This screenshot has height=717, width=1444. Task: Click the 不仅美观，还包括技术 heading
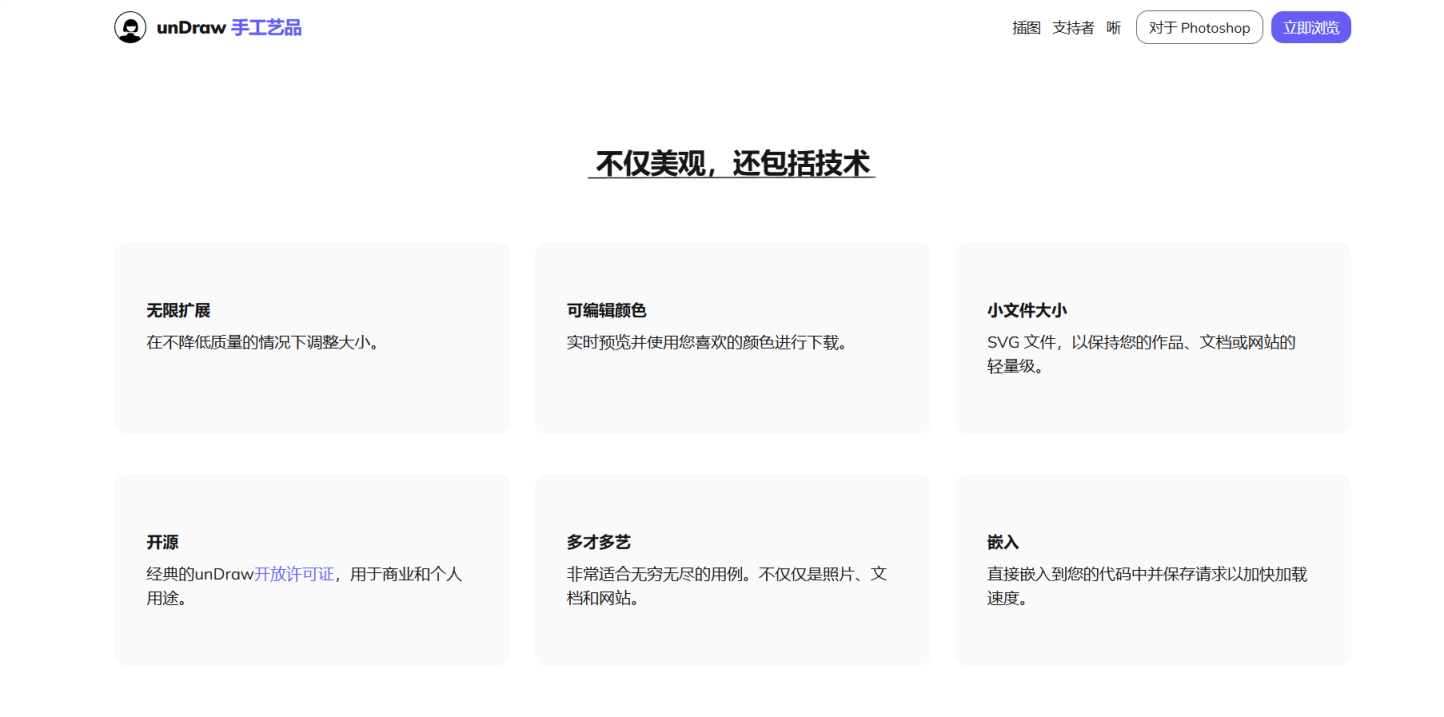(732, 163)
